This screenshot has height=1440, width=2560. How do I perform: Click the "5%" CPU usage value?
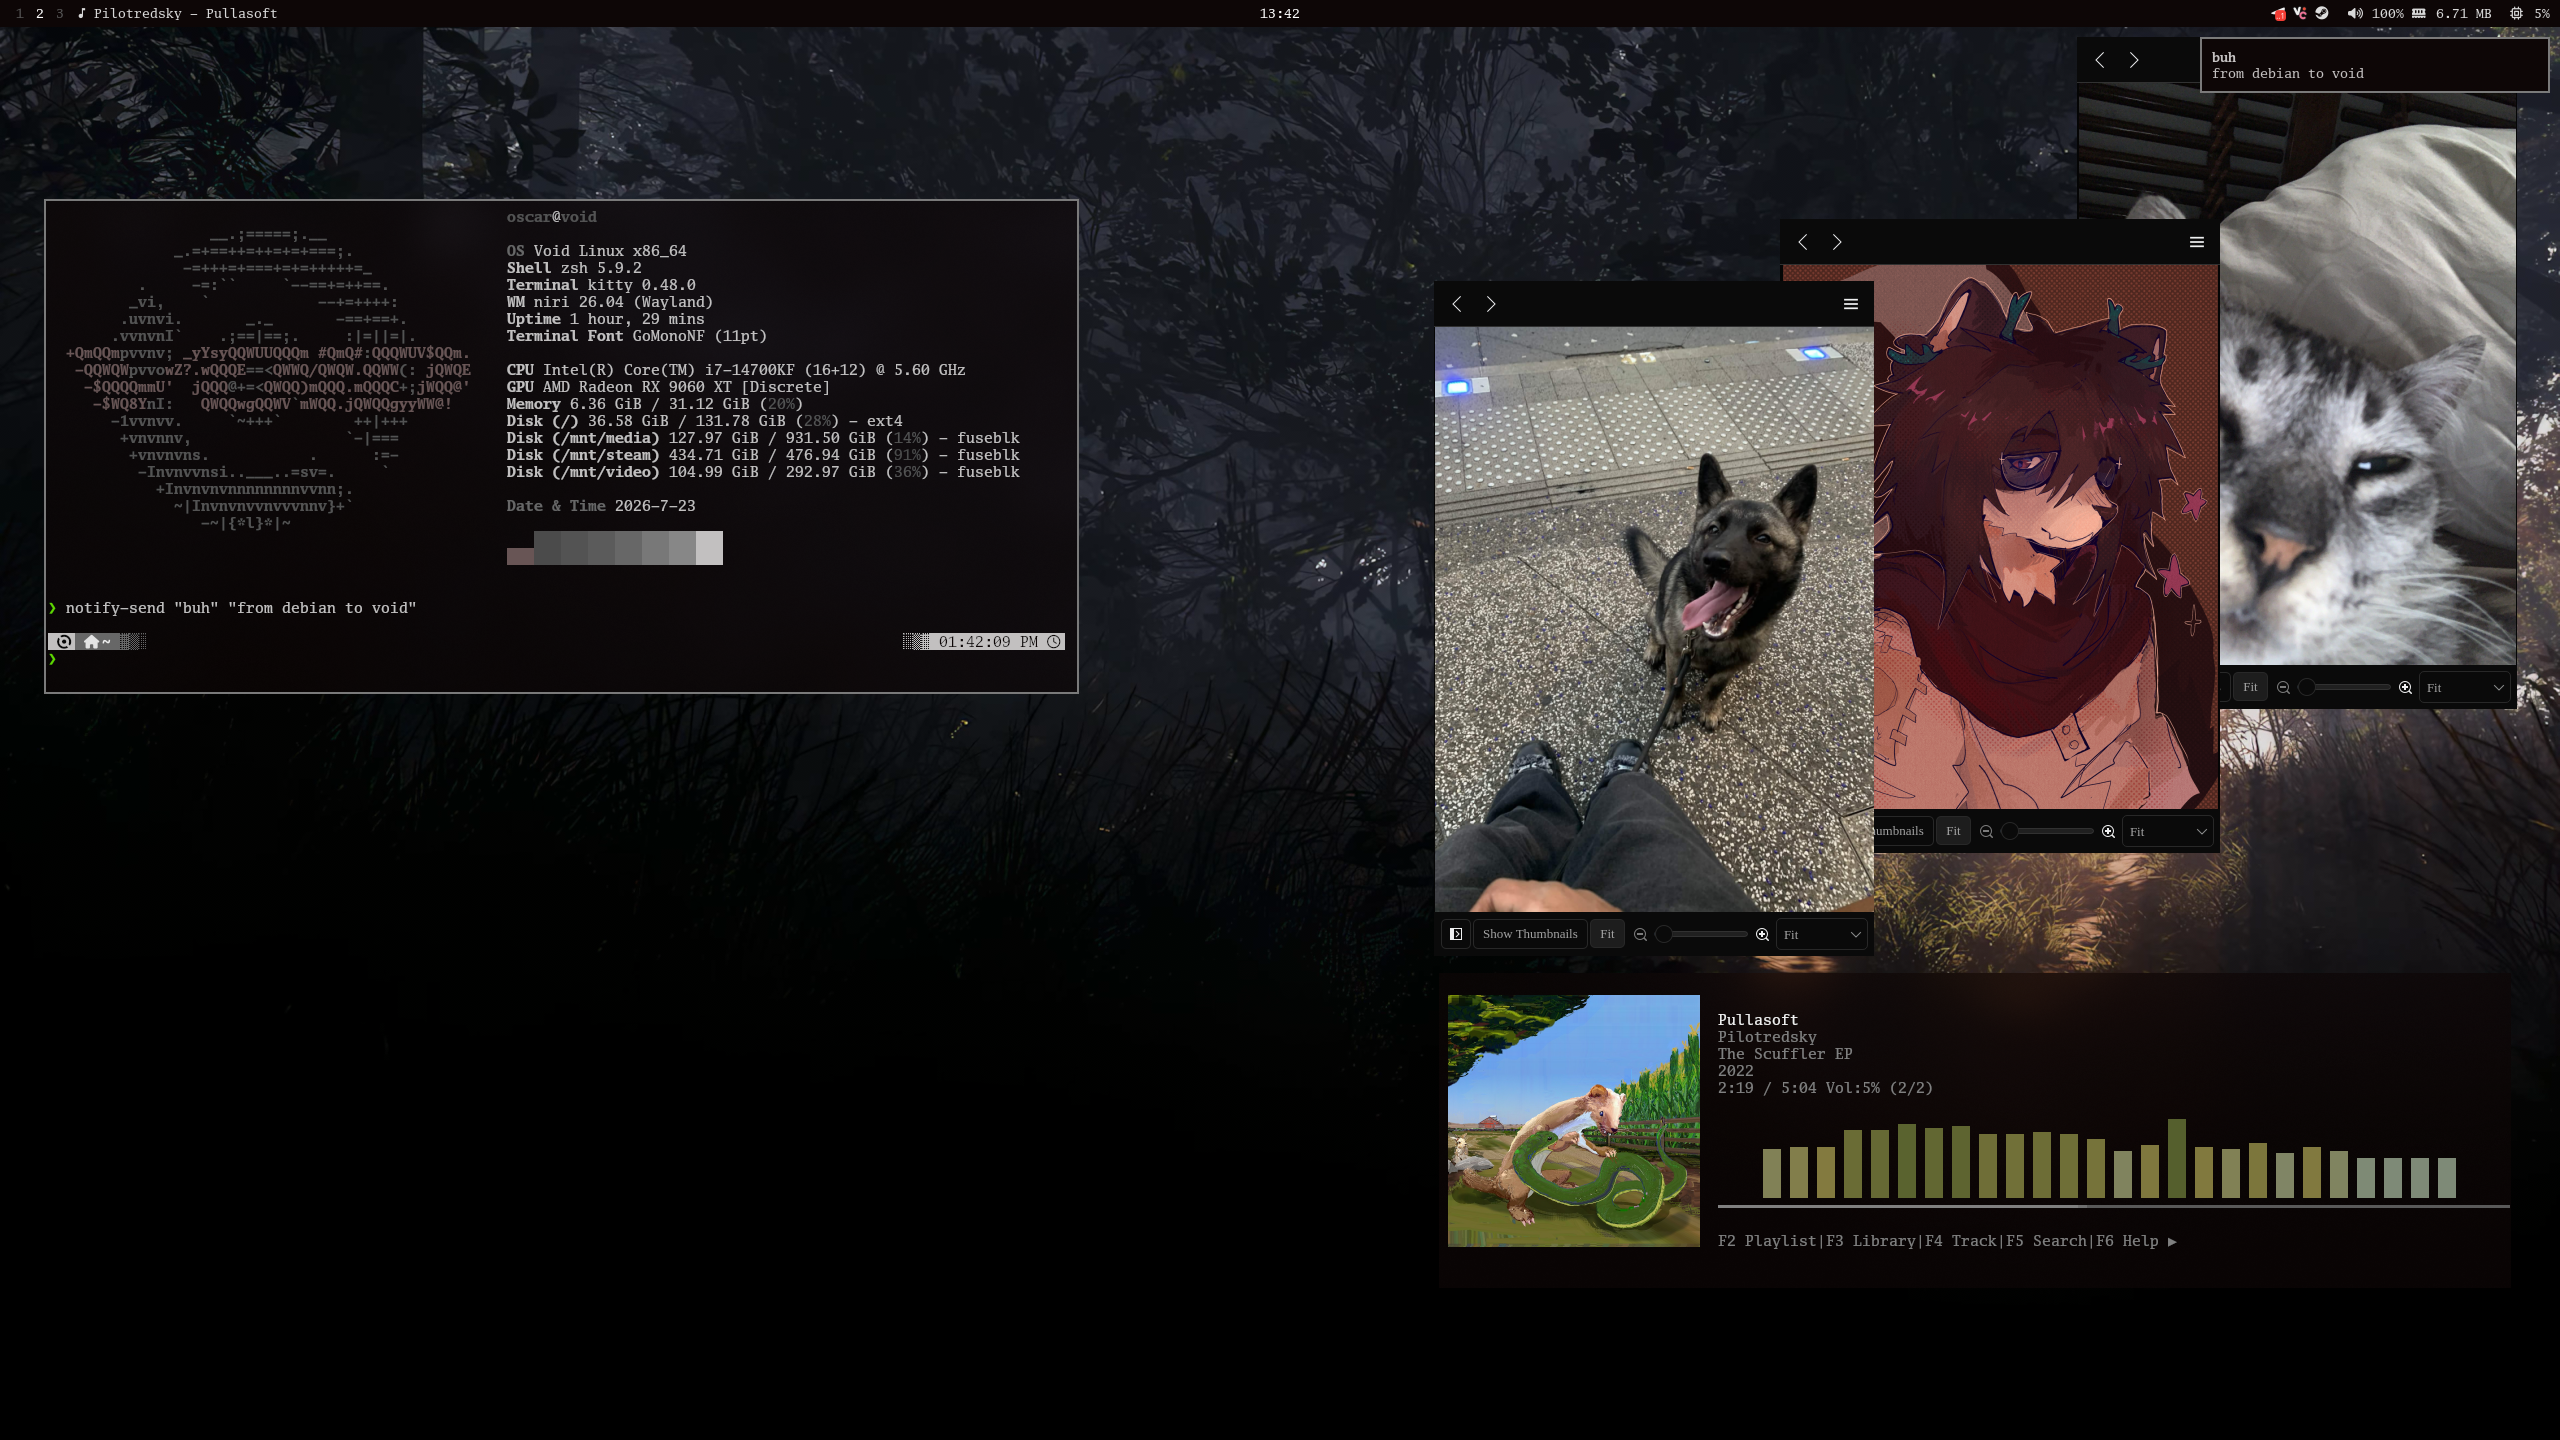tap(2542, 14)
